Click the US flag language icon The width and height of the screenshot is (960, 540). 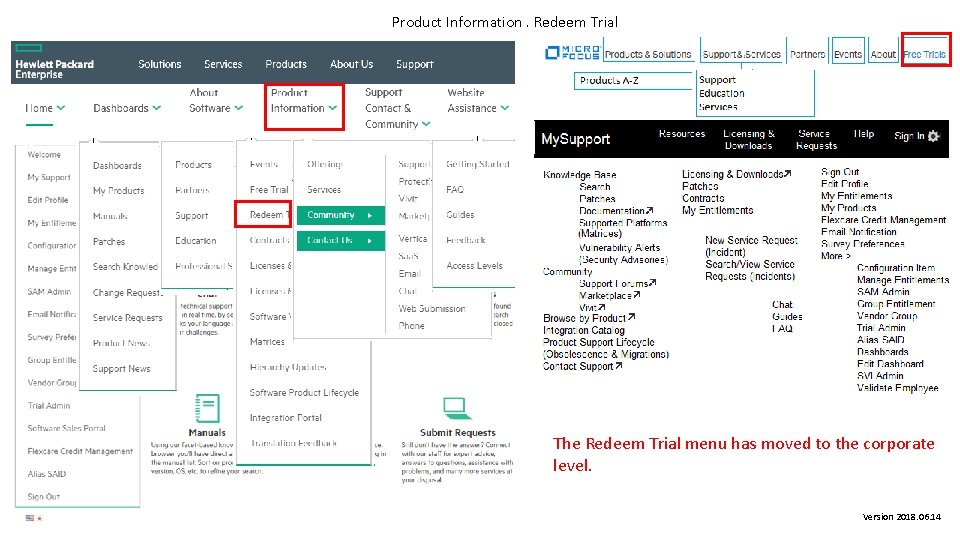coord(30,518)
